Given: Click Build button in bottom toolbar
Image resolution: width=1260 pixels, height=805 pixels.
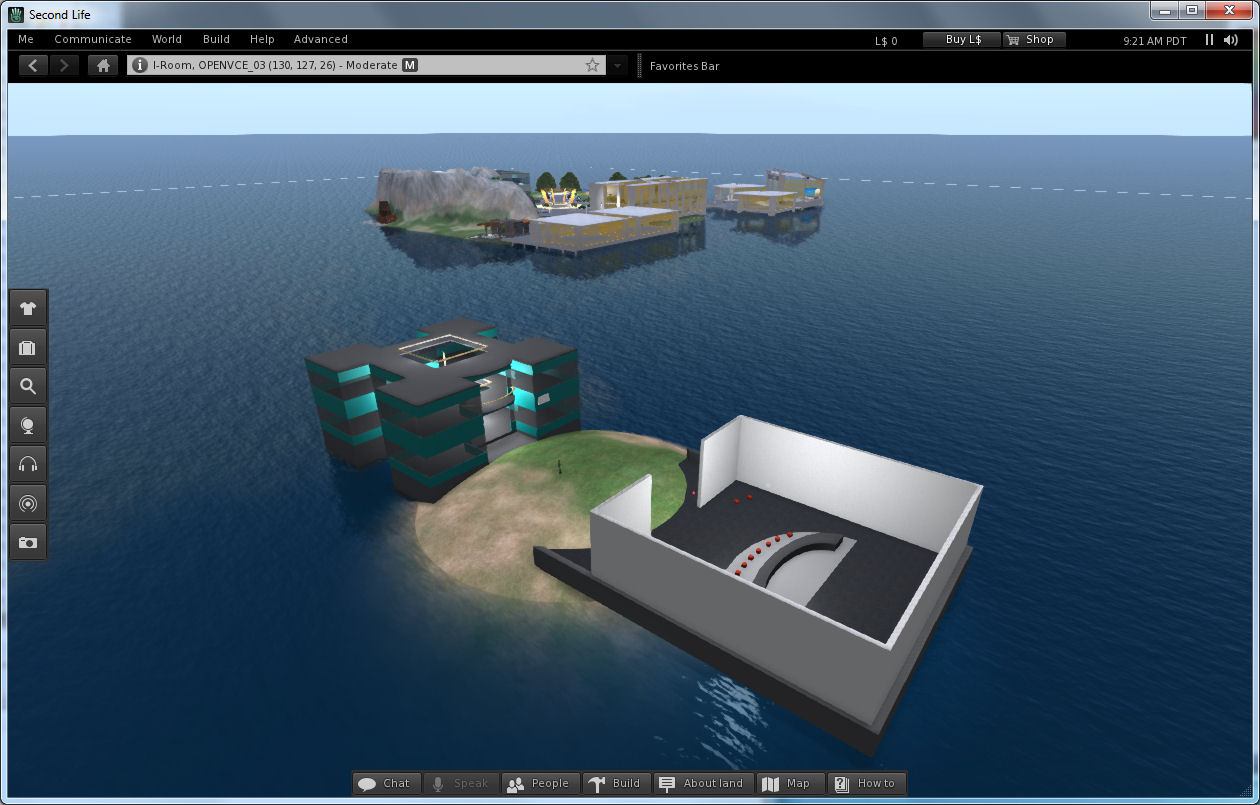Looking at the screenshot, I should click(616, 783).
